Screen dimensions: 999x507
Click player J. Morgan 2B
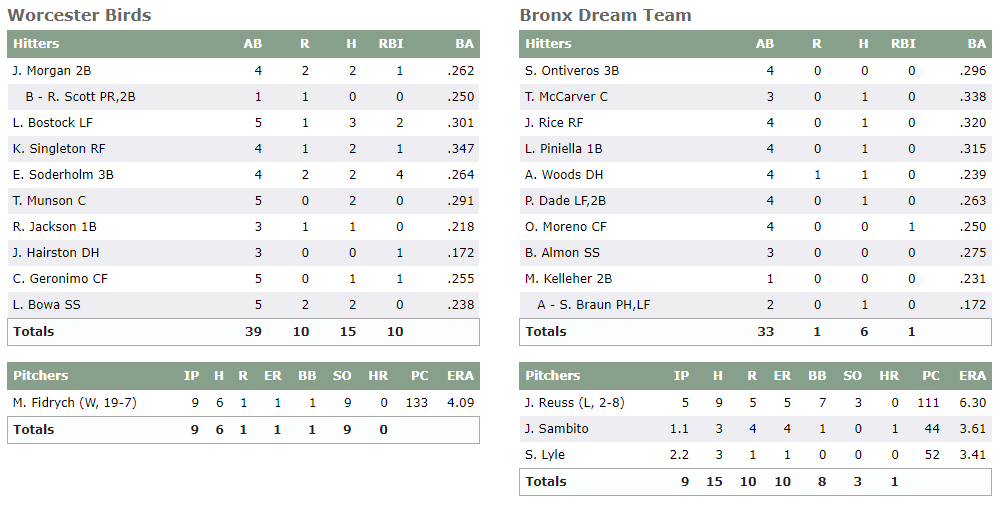click(x=52, y=71)
